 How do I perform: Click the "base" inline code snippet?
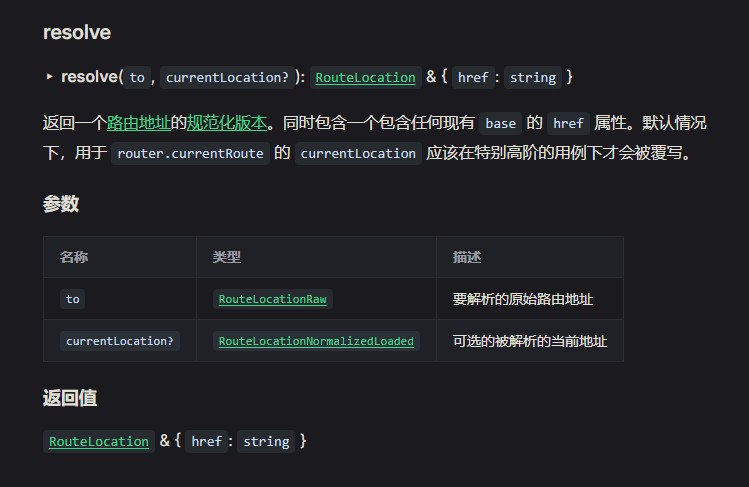[x=501, y=124]
